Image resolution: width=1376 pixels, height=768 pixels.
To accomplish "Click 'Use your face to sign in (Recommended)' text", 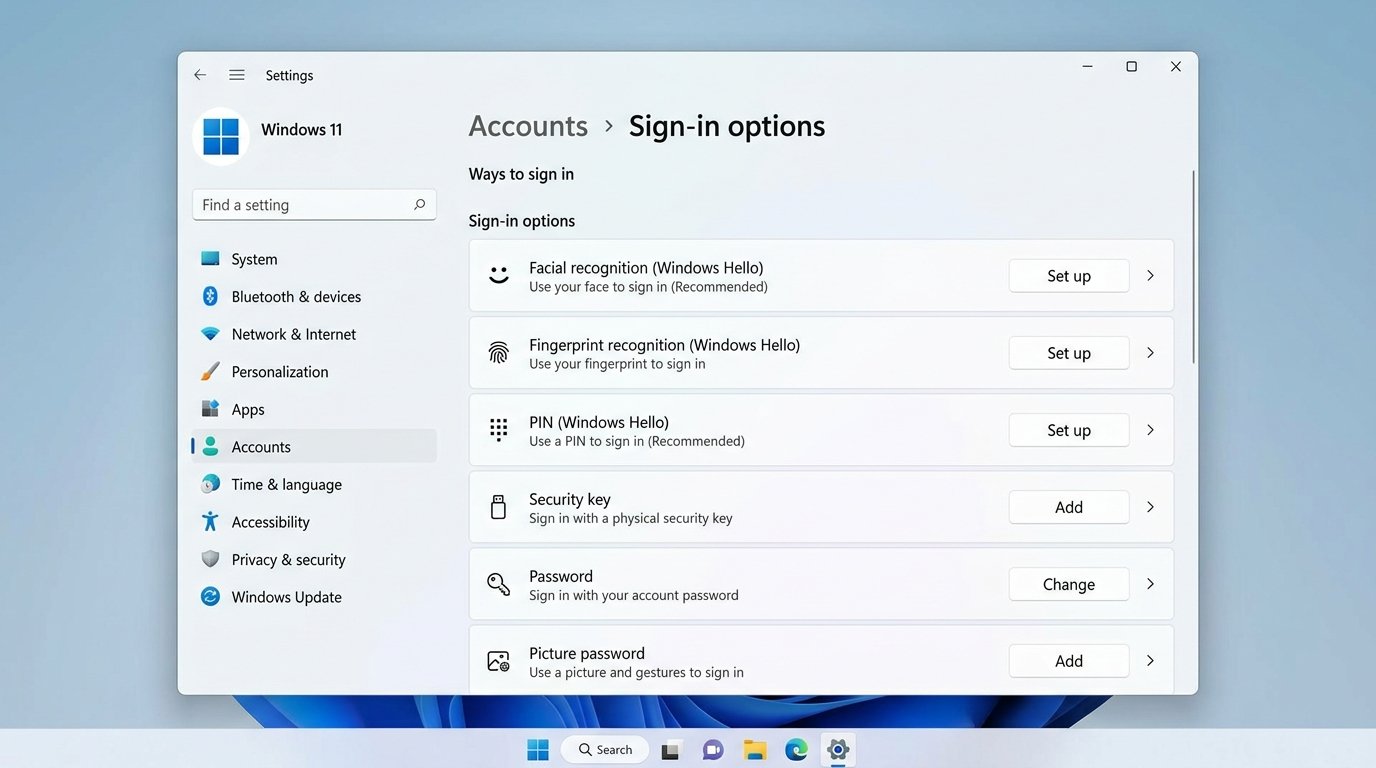I will (x=648, y=287).
